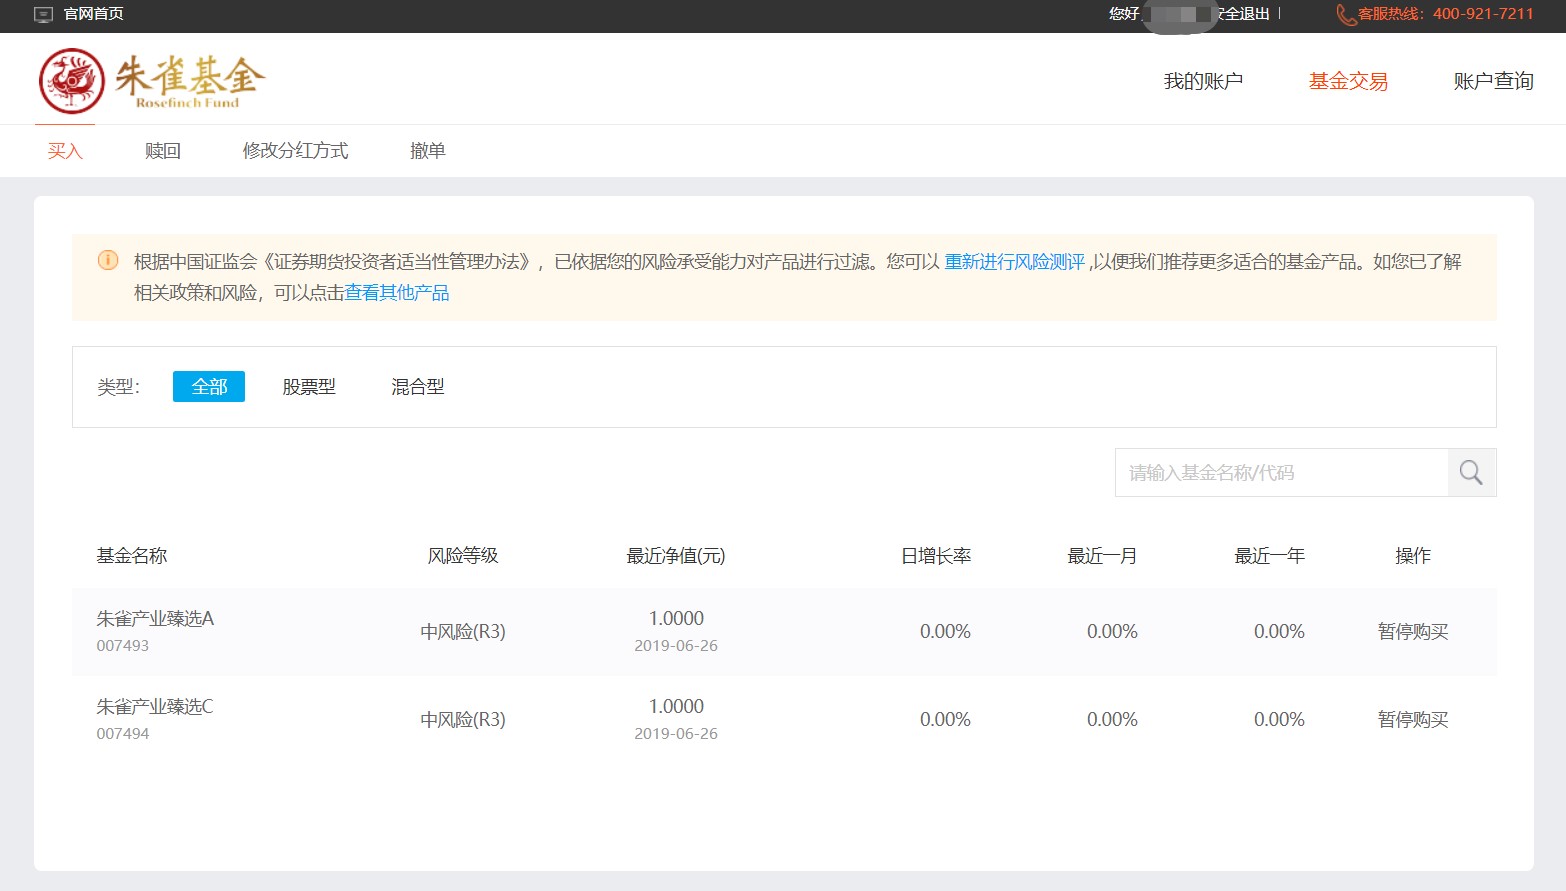This screenshot has width=1566, height=891.
Task: Click 中风险(R3) for 朱雀产业臻选A
Action: pos(463,632)
